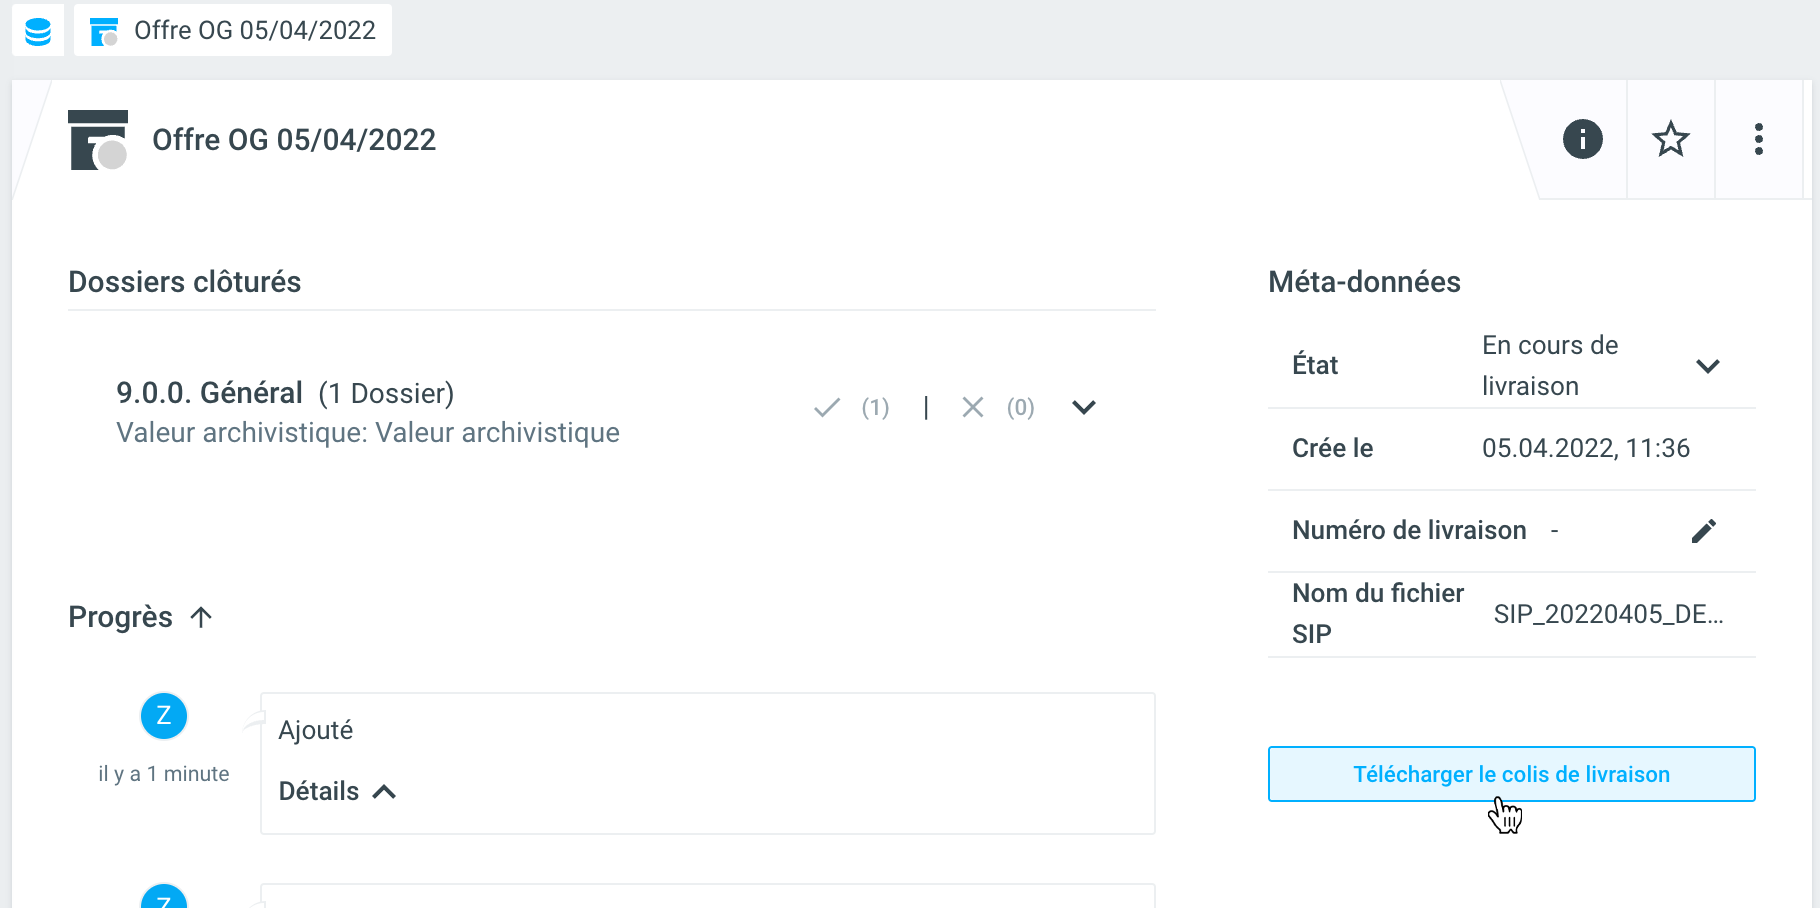Click the Z user avatar on Ajouté entry
Viewport: 1820px width, 908px height.
pyautogui.click(x=164, y=716)
